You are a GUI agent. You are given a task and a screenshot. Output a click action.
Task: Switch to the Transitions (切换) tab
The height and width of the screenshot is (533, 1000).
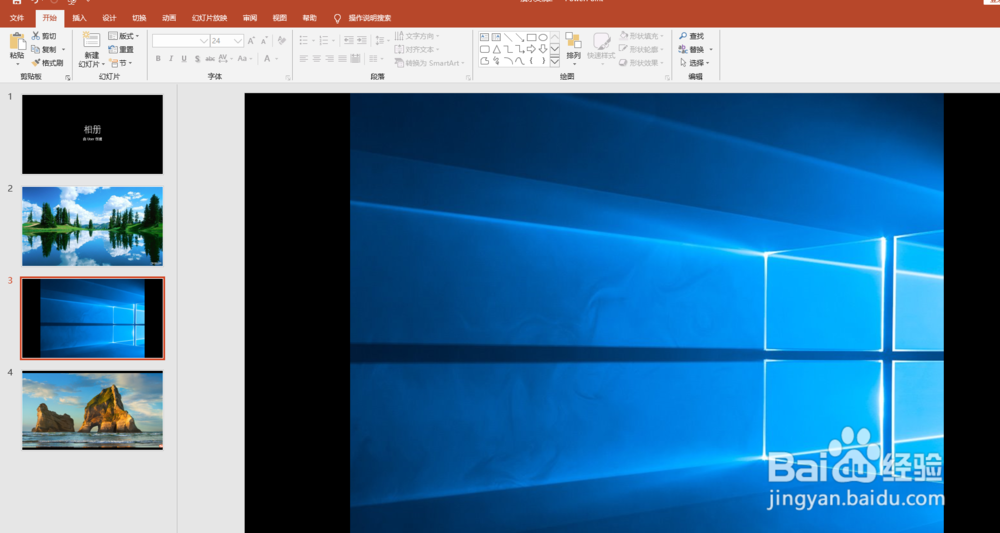(139, 18)
